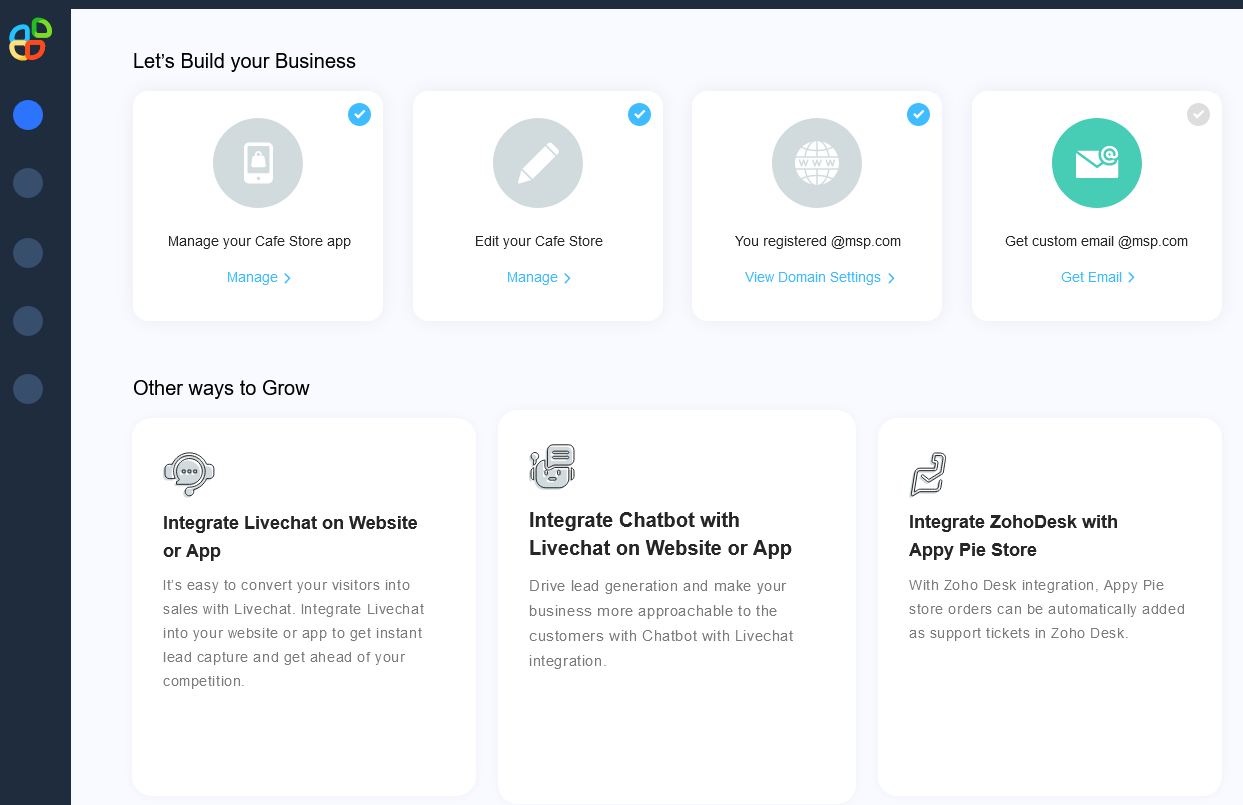1243x805 pixels.
Task: Follow the Get Email link
Action: point(1091,277)
